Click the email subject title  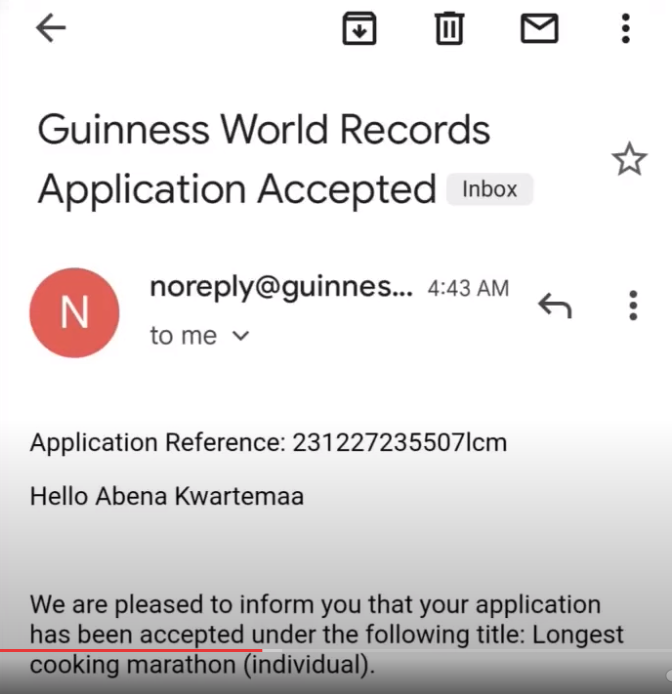(264, 159)
